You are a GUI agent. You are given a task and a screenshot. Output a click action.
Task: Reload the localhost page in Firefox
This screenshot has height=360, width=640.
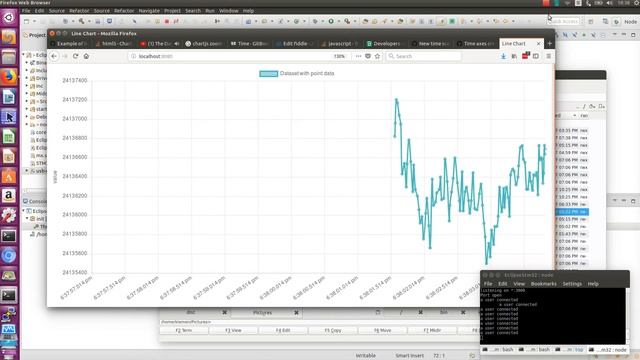click(x=76, y=56)
